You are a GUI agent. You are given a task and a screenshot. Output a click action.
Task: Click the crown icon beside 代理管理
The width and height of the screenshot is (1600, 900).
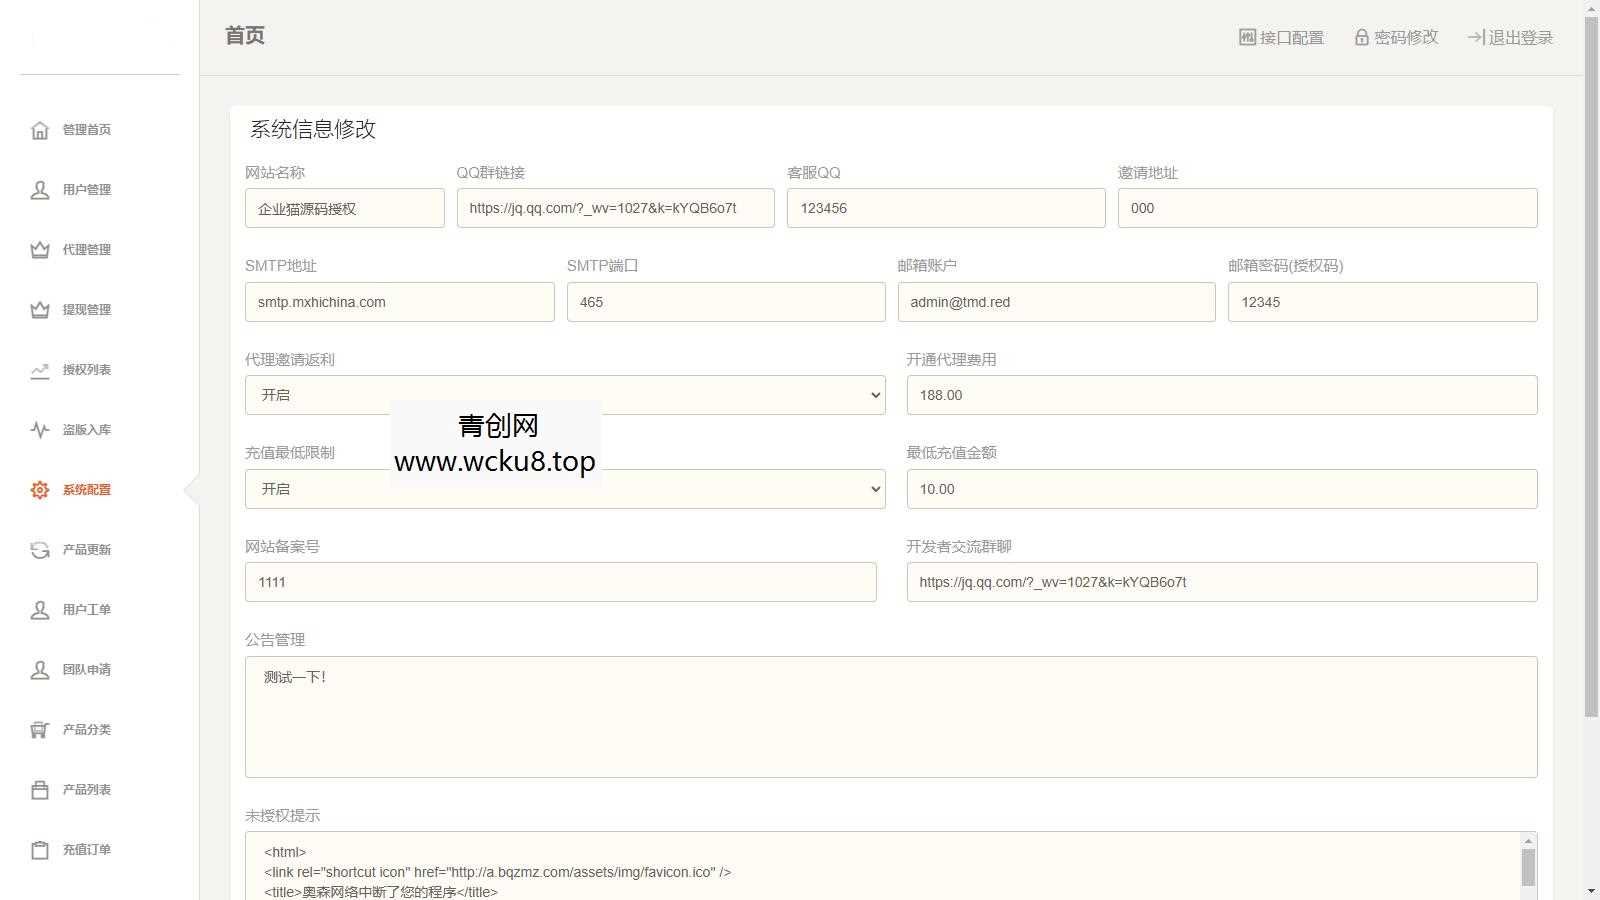pyautogui.click(x=40, y=250)
